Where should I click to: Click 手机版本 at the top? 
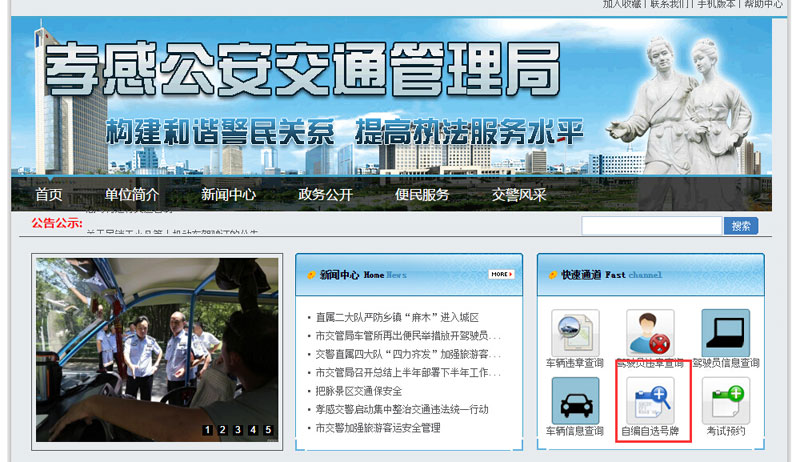pyautogui.click(x=717, y=4)
